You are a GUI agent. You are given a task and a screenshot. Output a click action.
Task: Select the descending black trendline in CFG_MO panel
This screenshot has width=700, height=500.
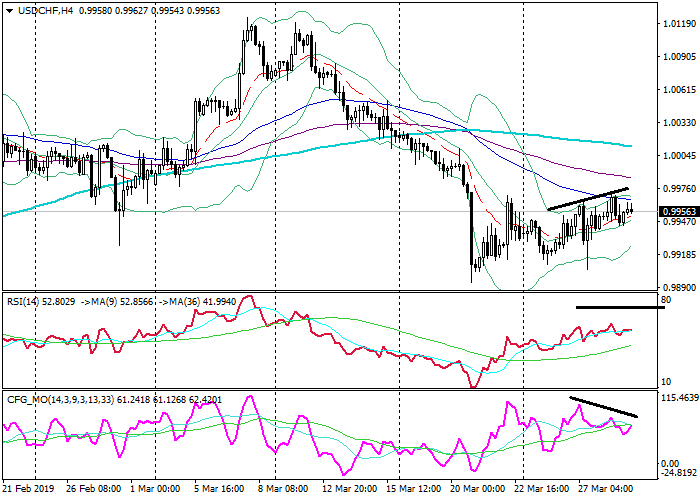603,407
